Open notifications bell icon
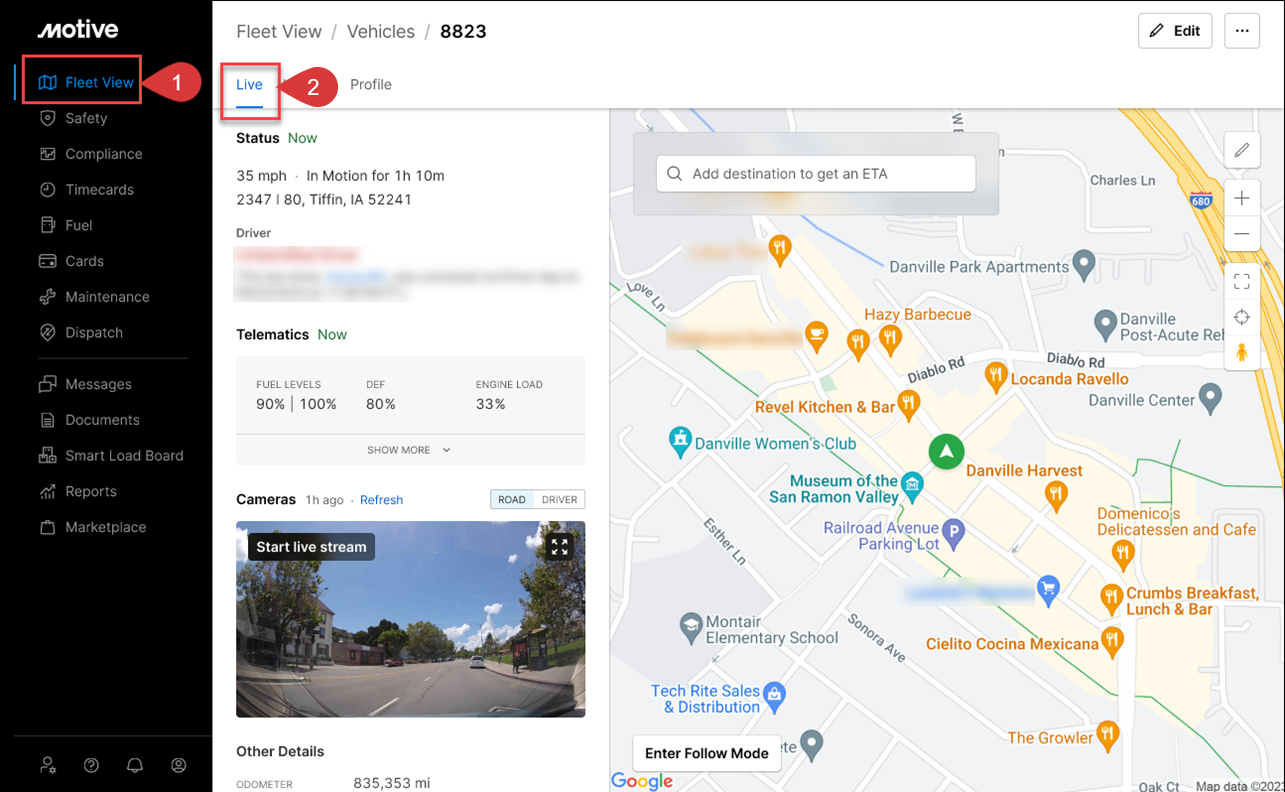 (135, 765)
